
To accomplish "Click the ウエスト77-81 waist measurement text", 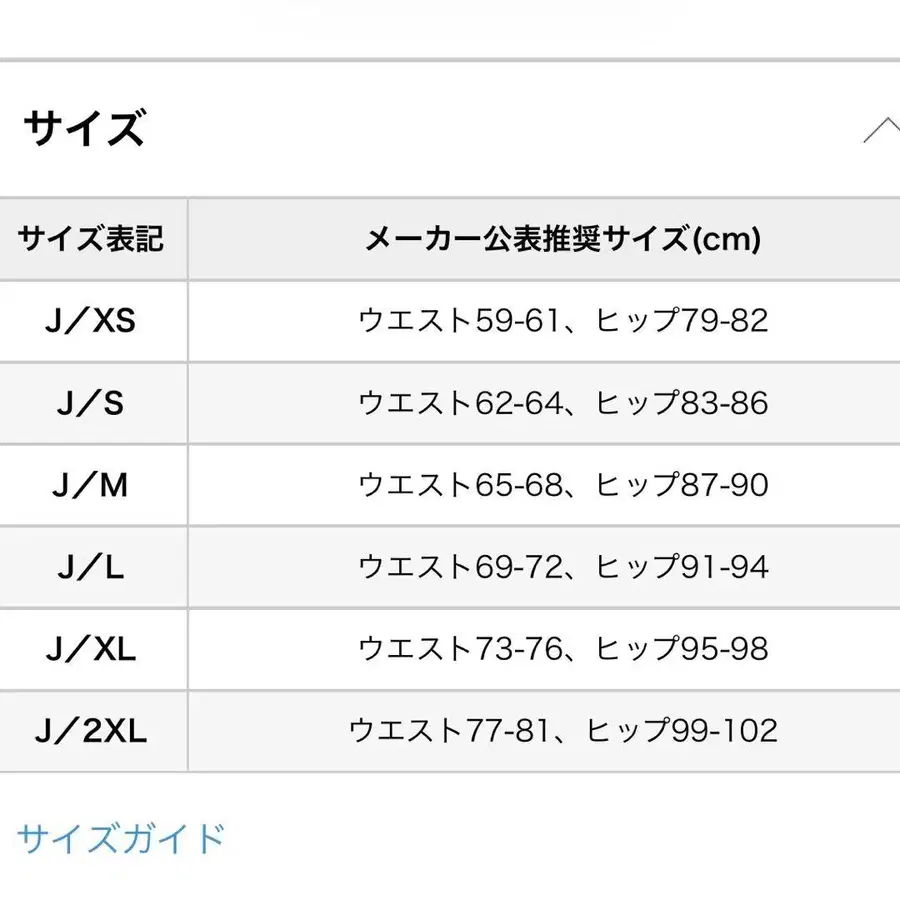I will point(449,731).
